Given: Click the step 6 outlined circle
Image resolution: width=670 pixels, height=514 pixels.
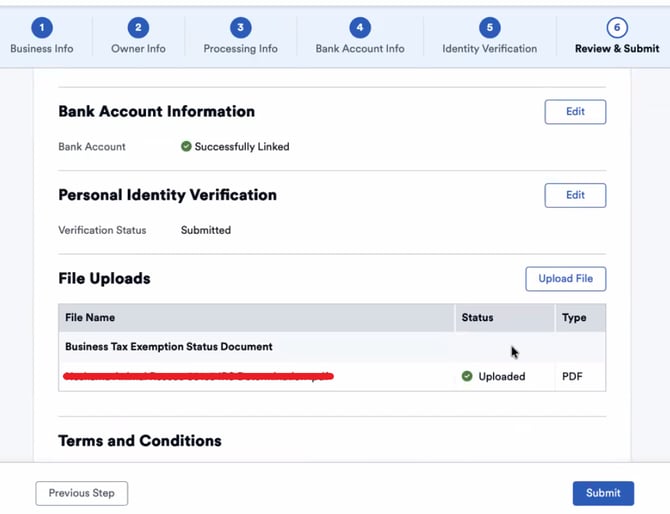Looking at the screenshot, I should coord(617,28).
